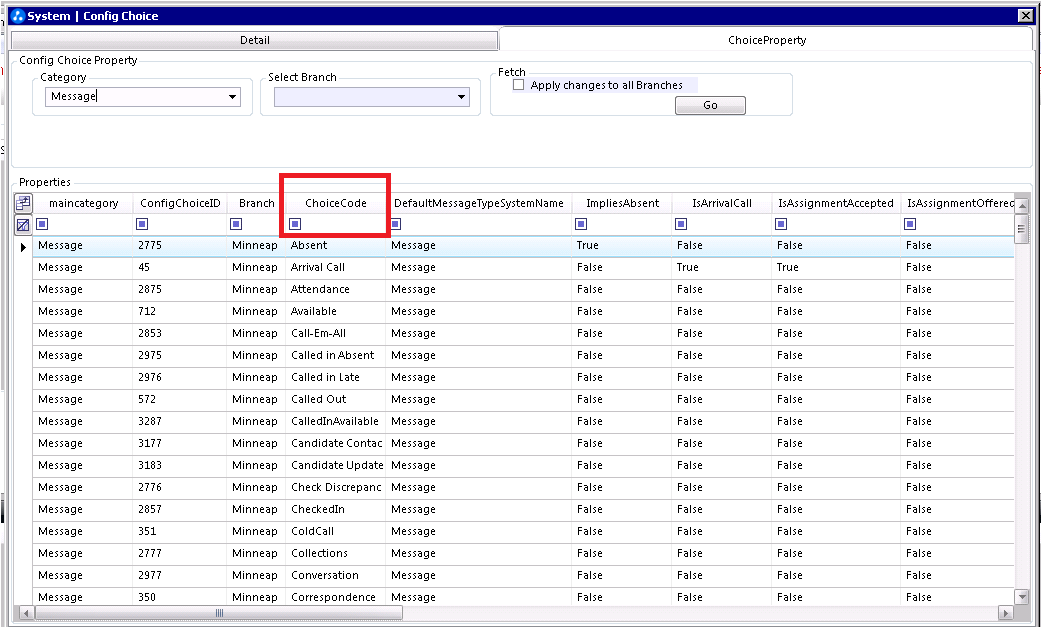Click the Go button
Image resolution: width=1041 pixels, height=627 pixels.
(x=710, y=105)
